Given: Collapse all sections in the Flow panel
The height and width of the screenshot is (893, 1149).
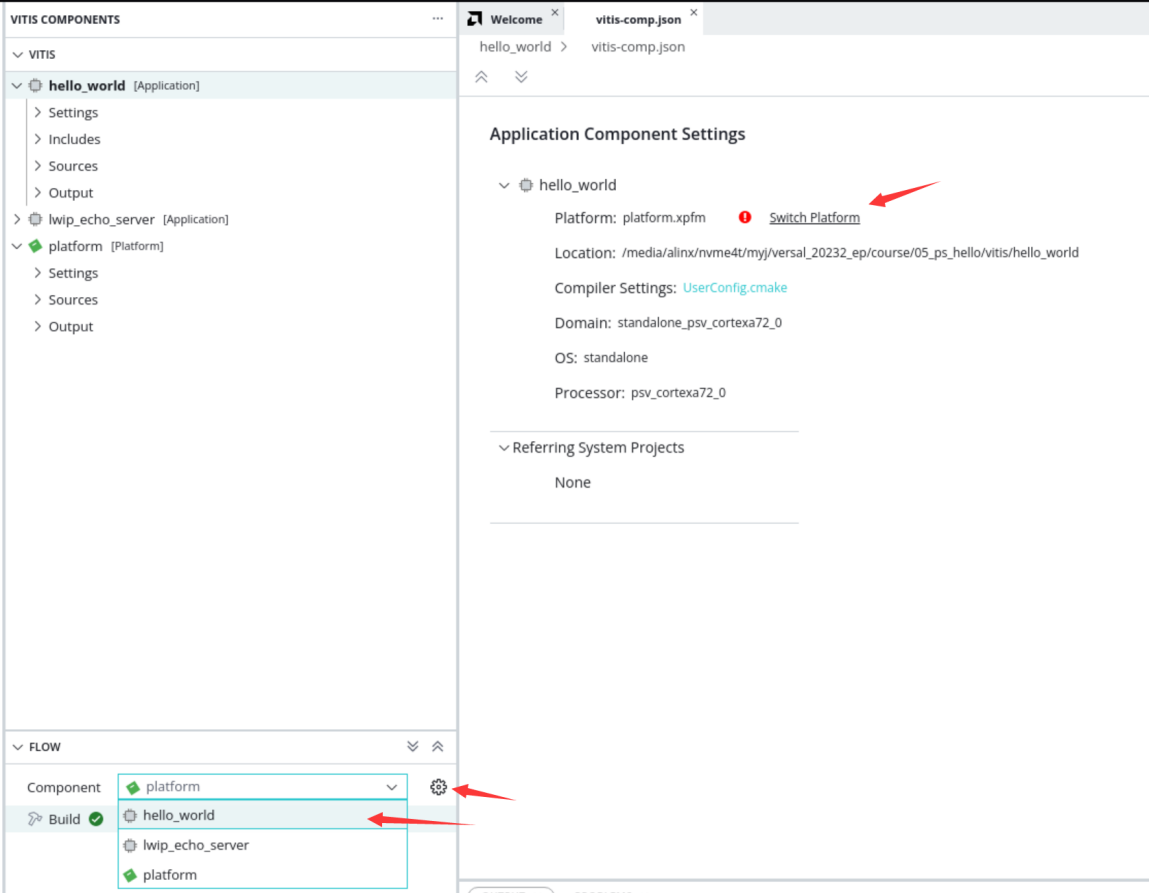Looking at the screenshot, I should click(437, 746).
